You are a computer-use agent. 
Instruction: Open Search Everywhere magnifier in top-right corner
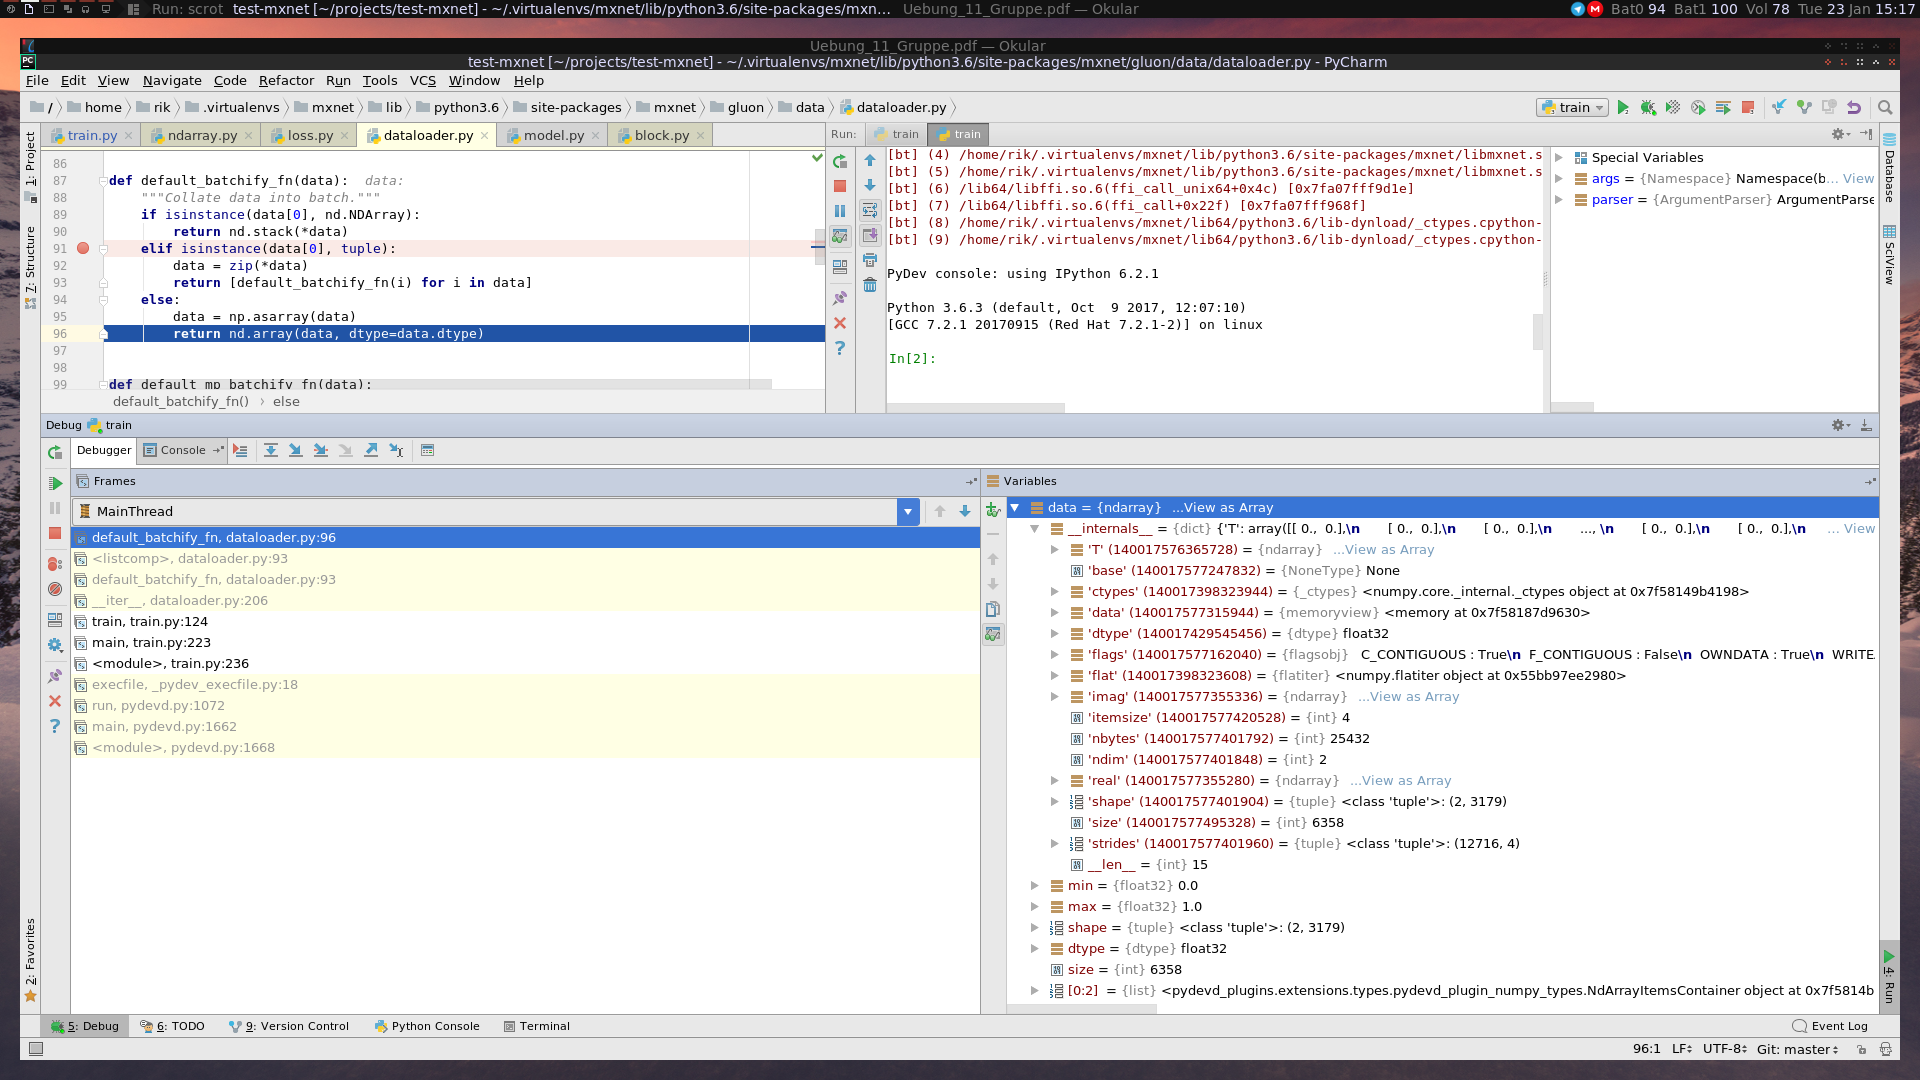[x=1884, y=107]
